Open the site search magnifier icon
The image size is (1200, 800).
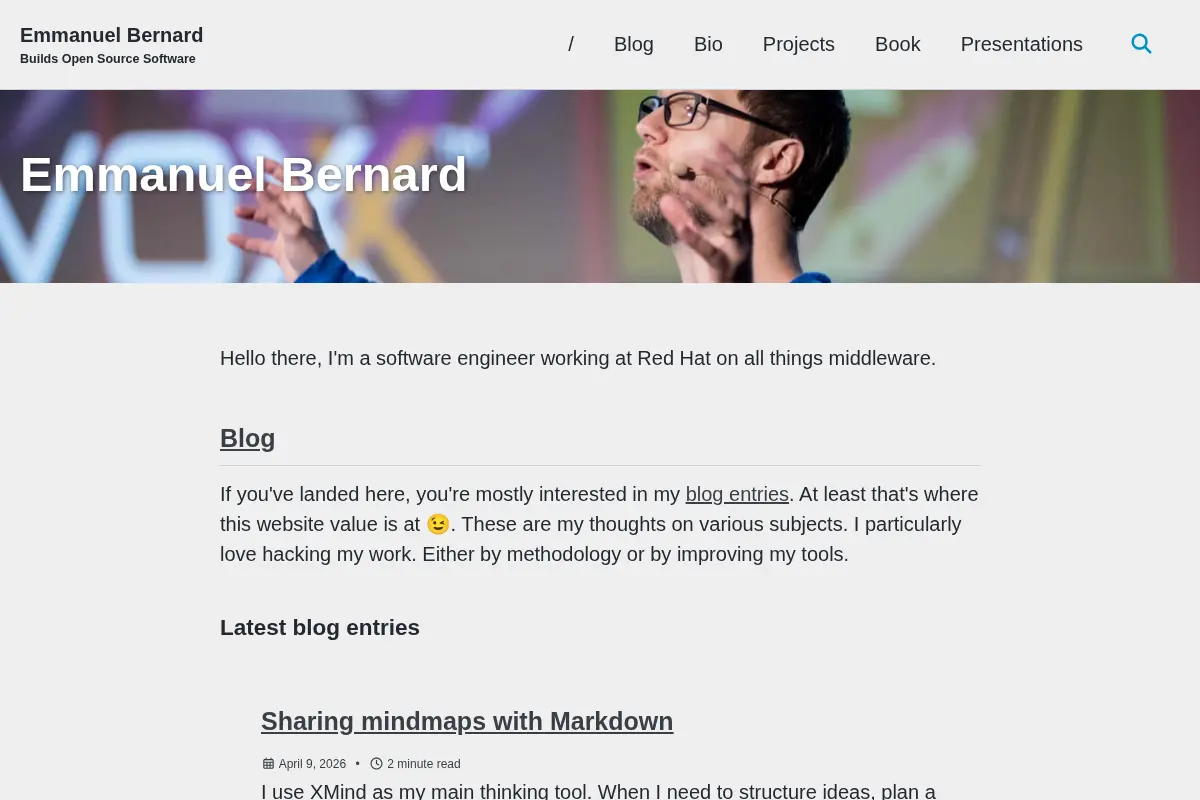coord(1141,44)
